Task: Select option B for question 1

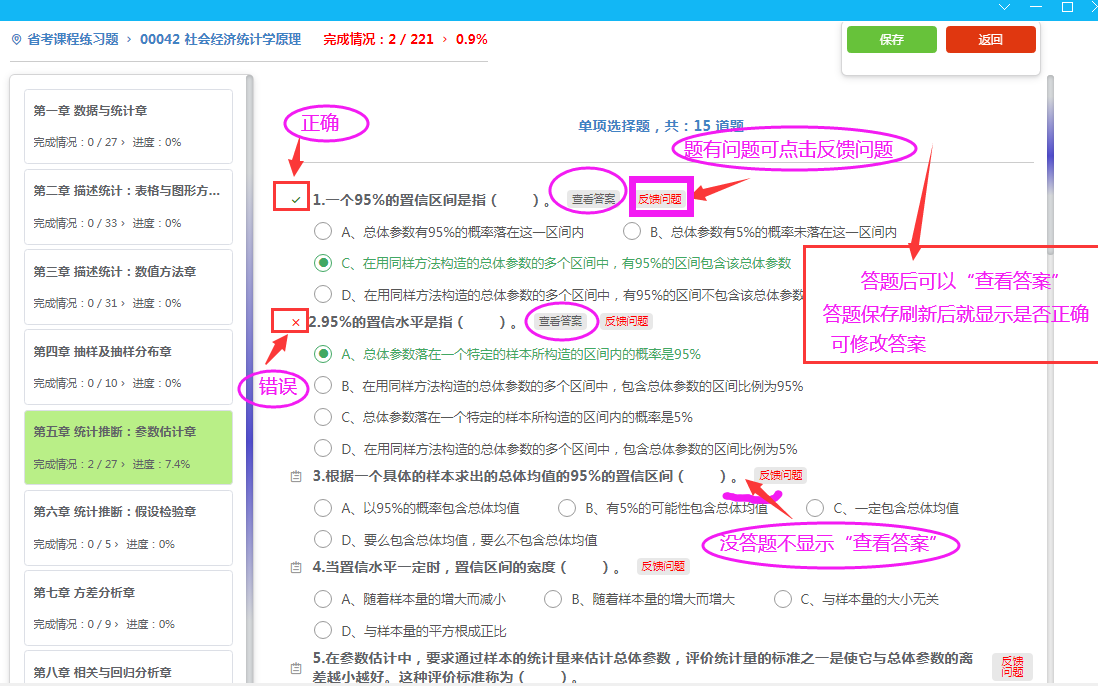Action: click(632, 232)
